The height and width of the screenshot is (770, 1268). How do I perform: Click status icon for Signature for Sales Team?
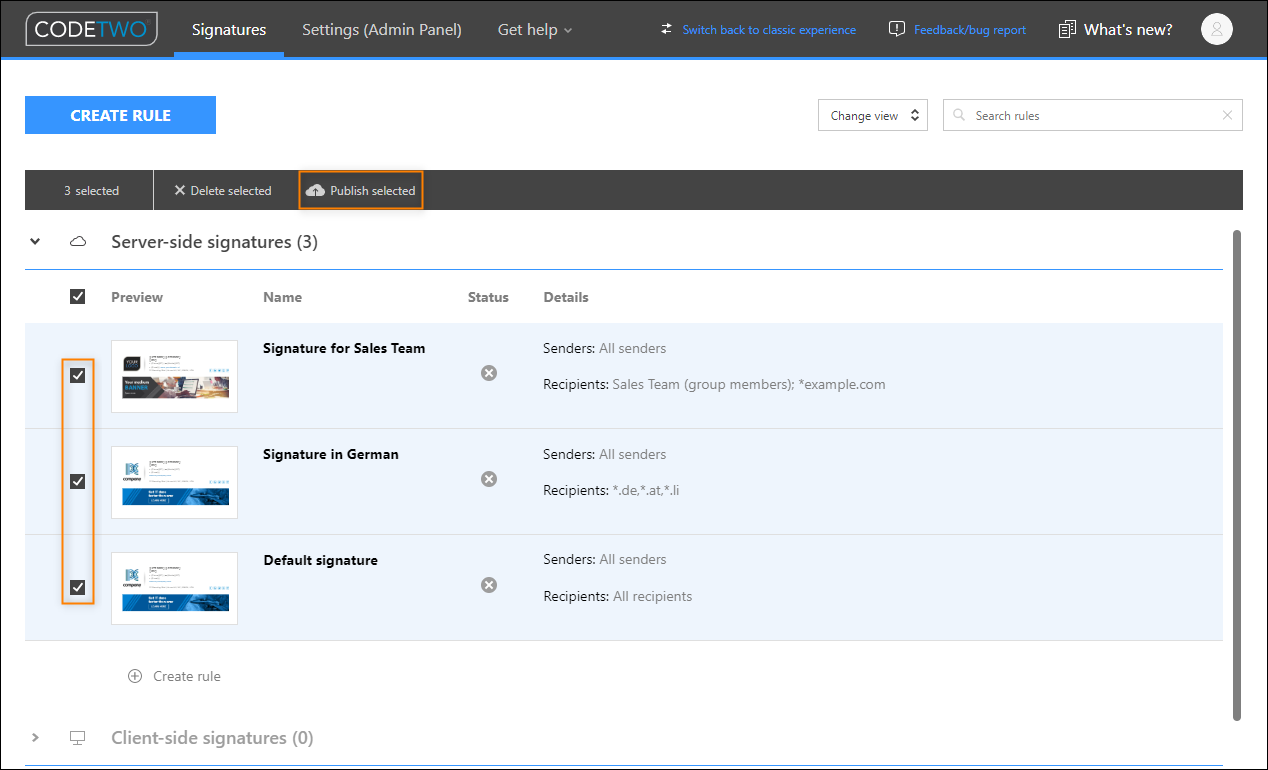pyautogui.click(x=489, y=373)
